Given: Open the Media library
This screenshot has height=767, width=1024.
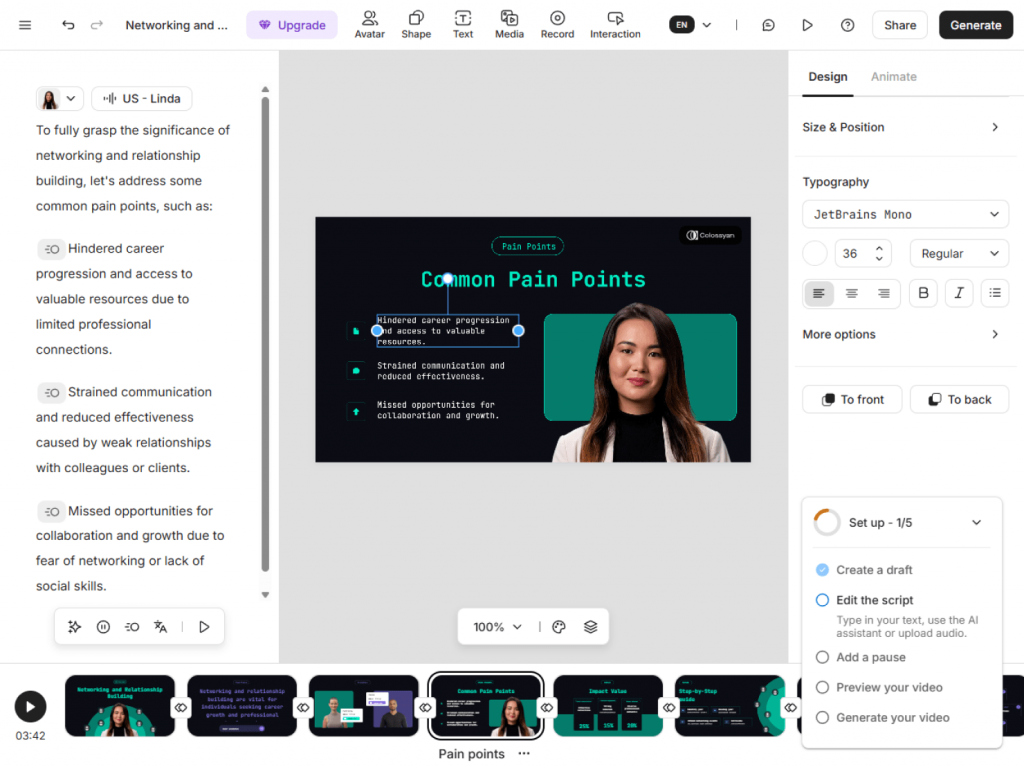Looking at the screenshot, I should [x=509, y=25].
